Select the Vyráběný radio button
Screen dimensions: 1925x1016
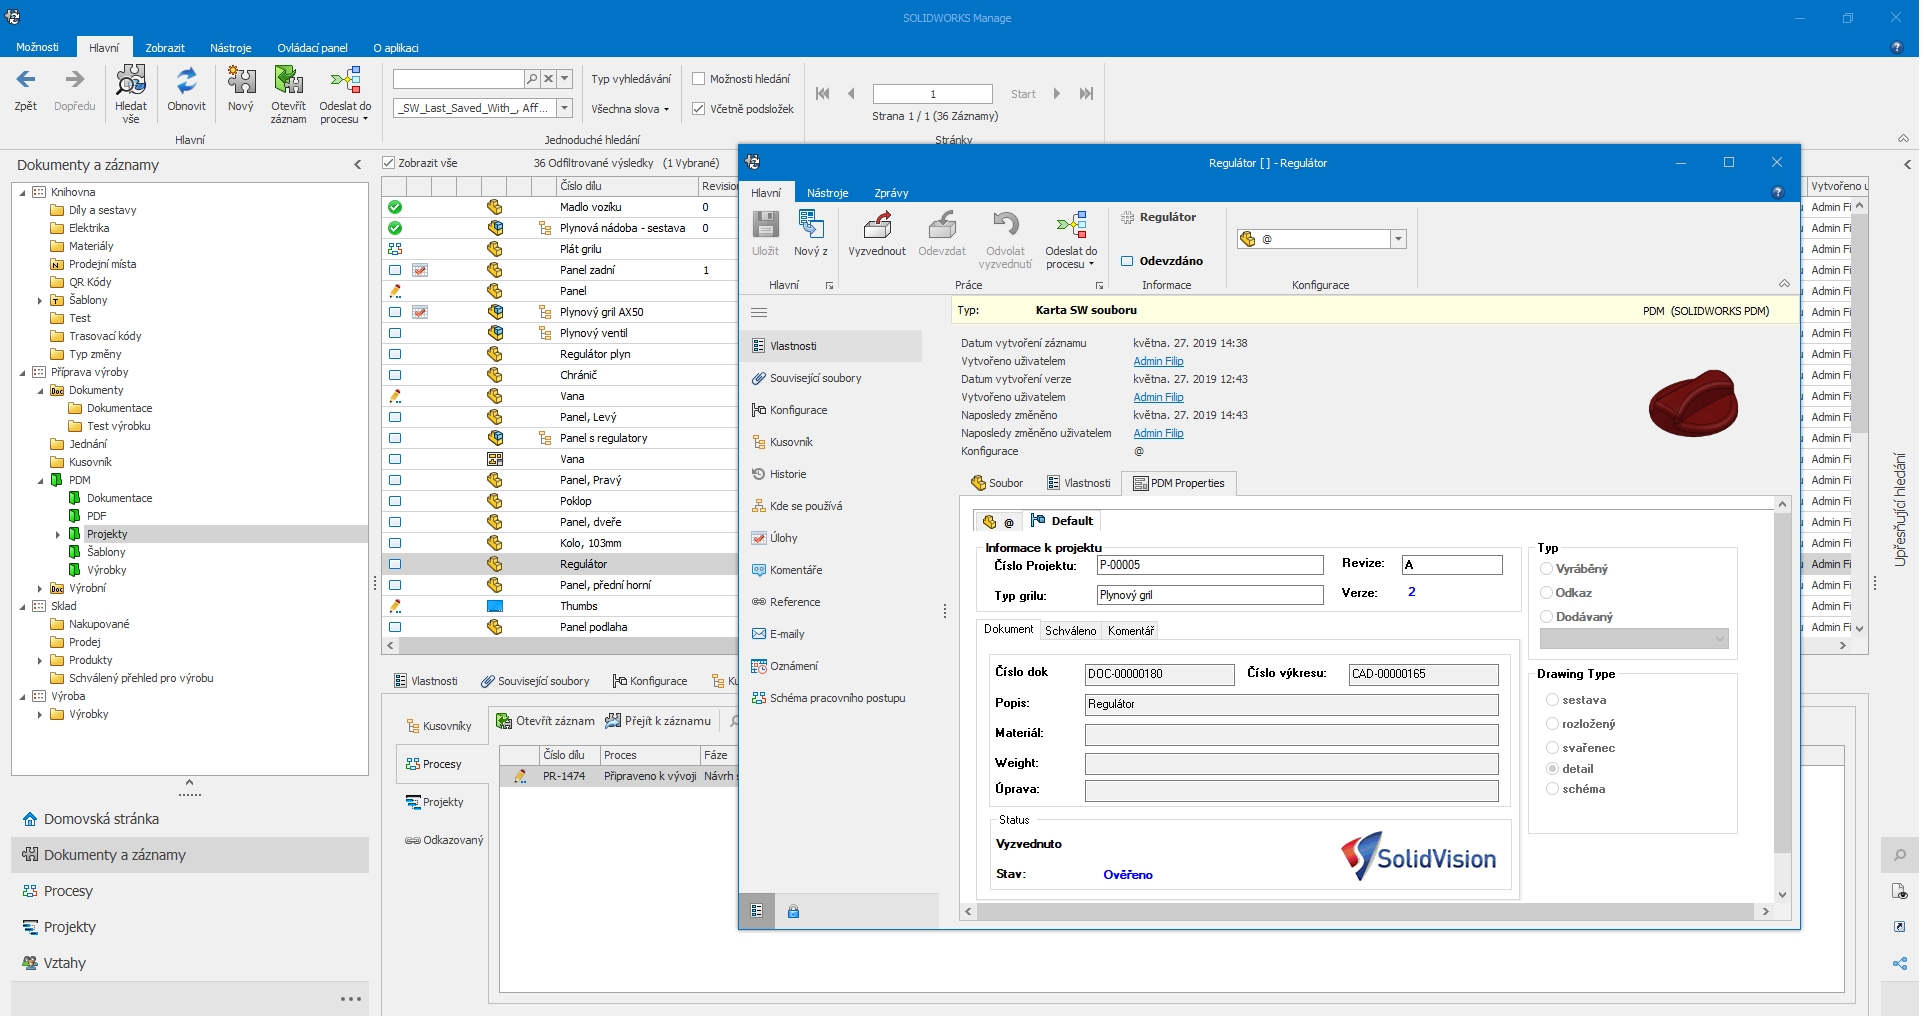(1547, 569)
